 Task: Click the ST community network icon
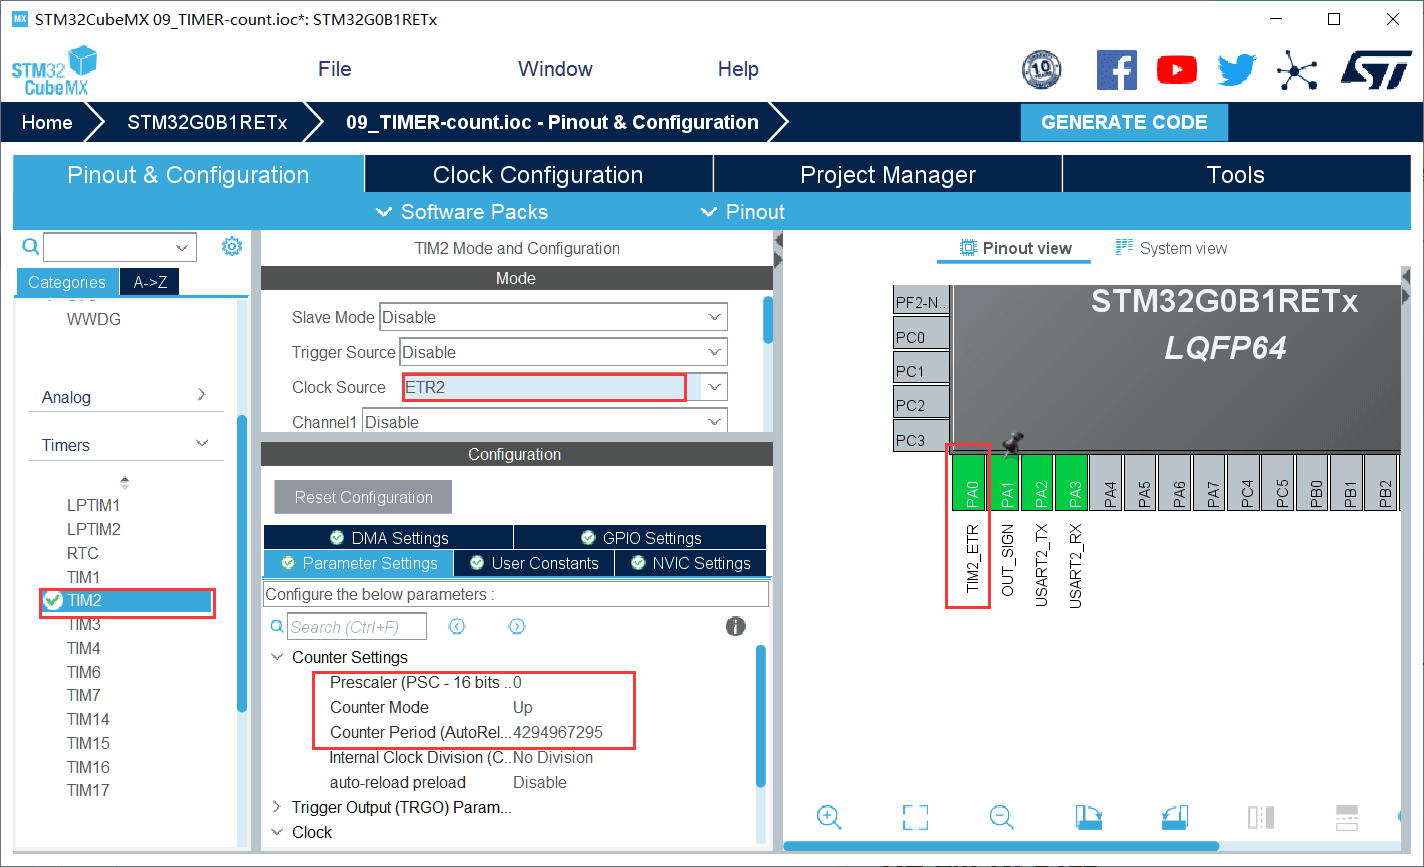pos(1297,70)
